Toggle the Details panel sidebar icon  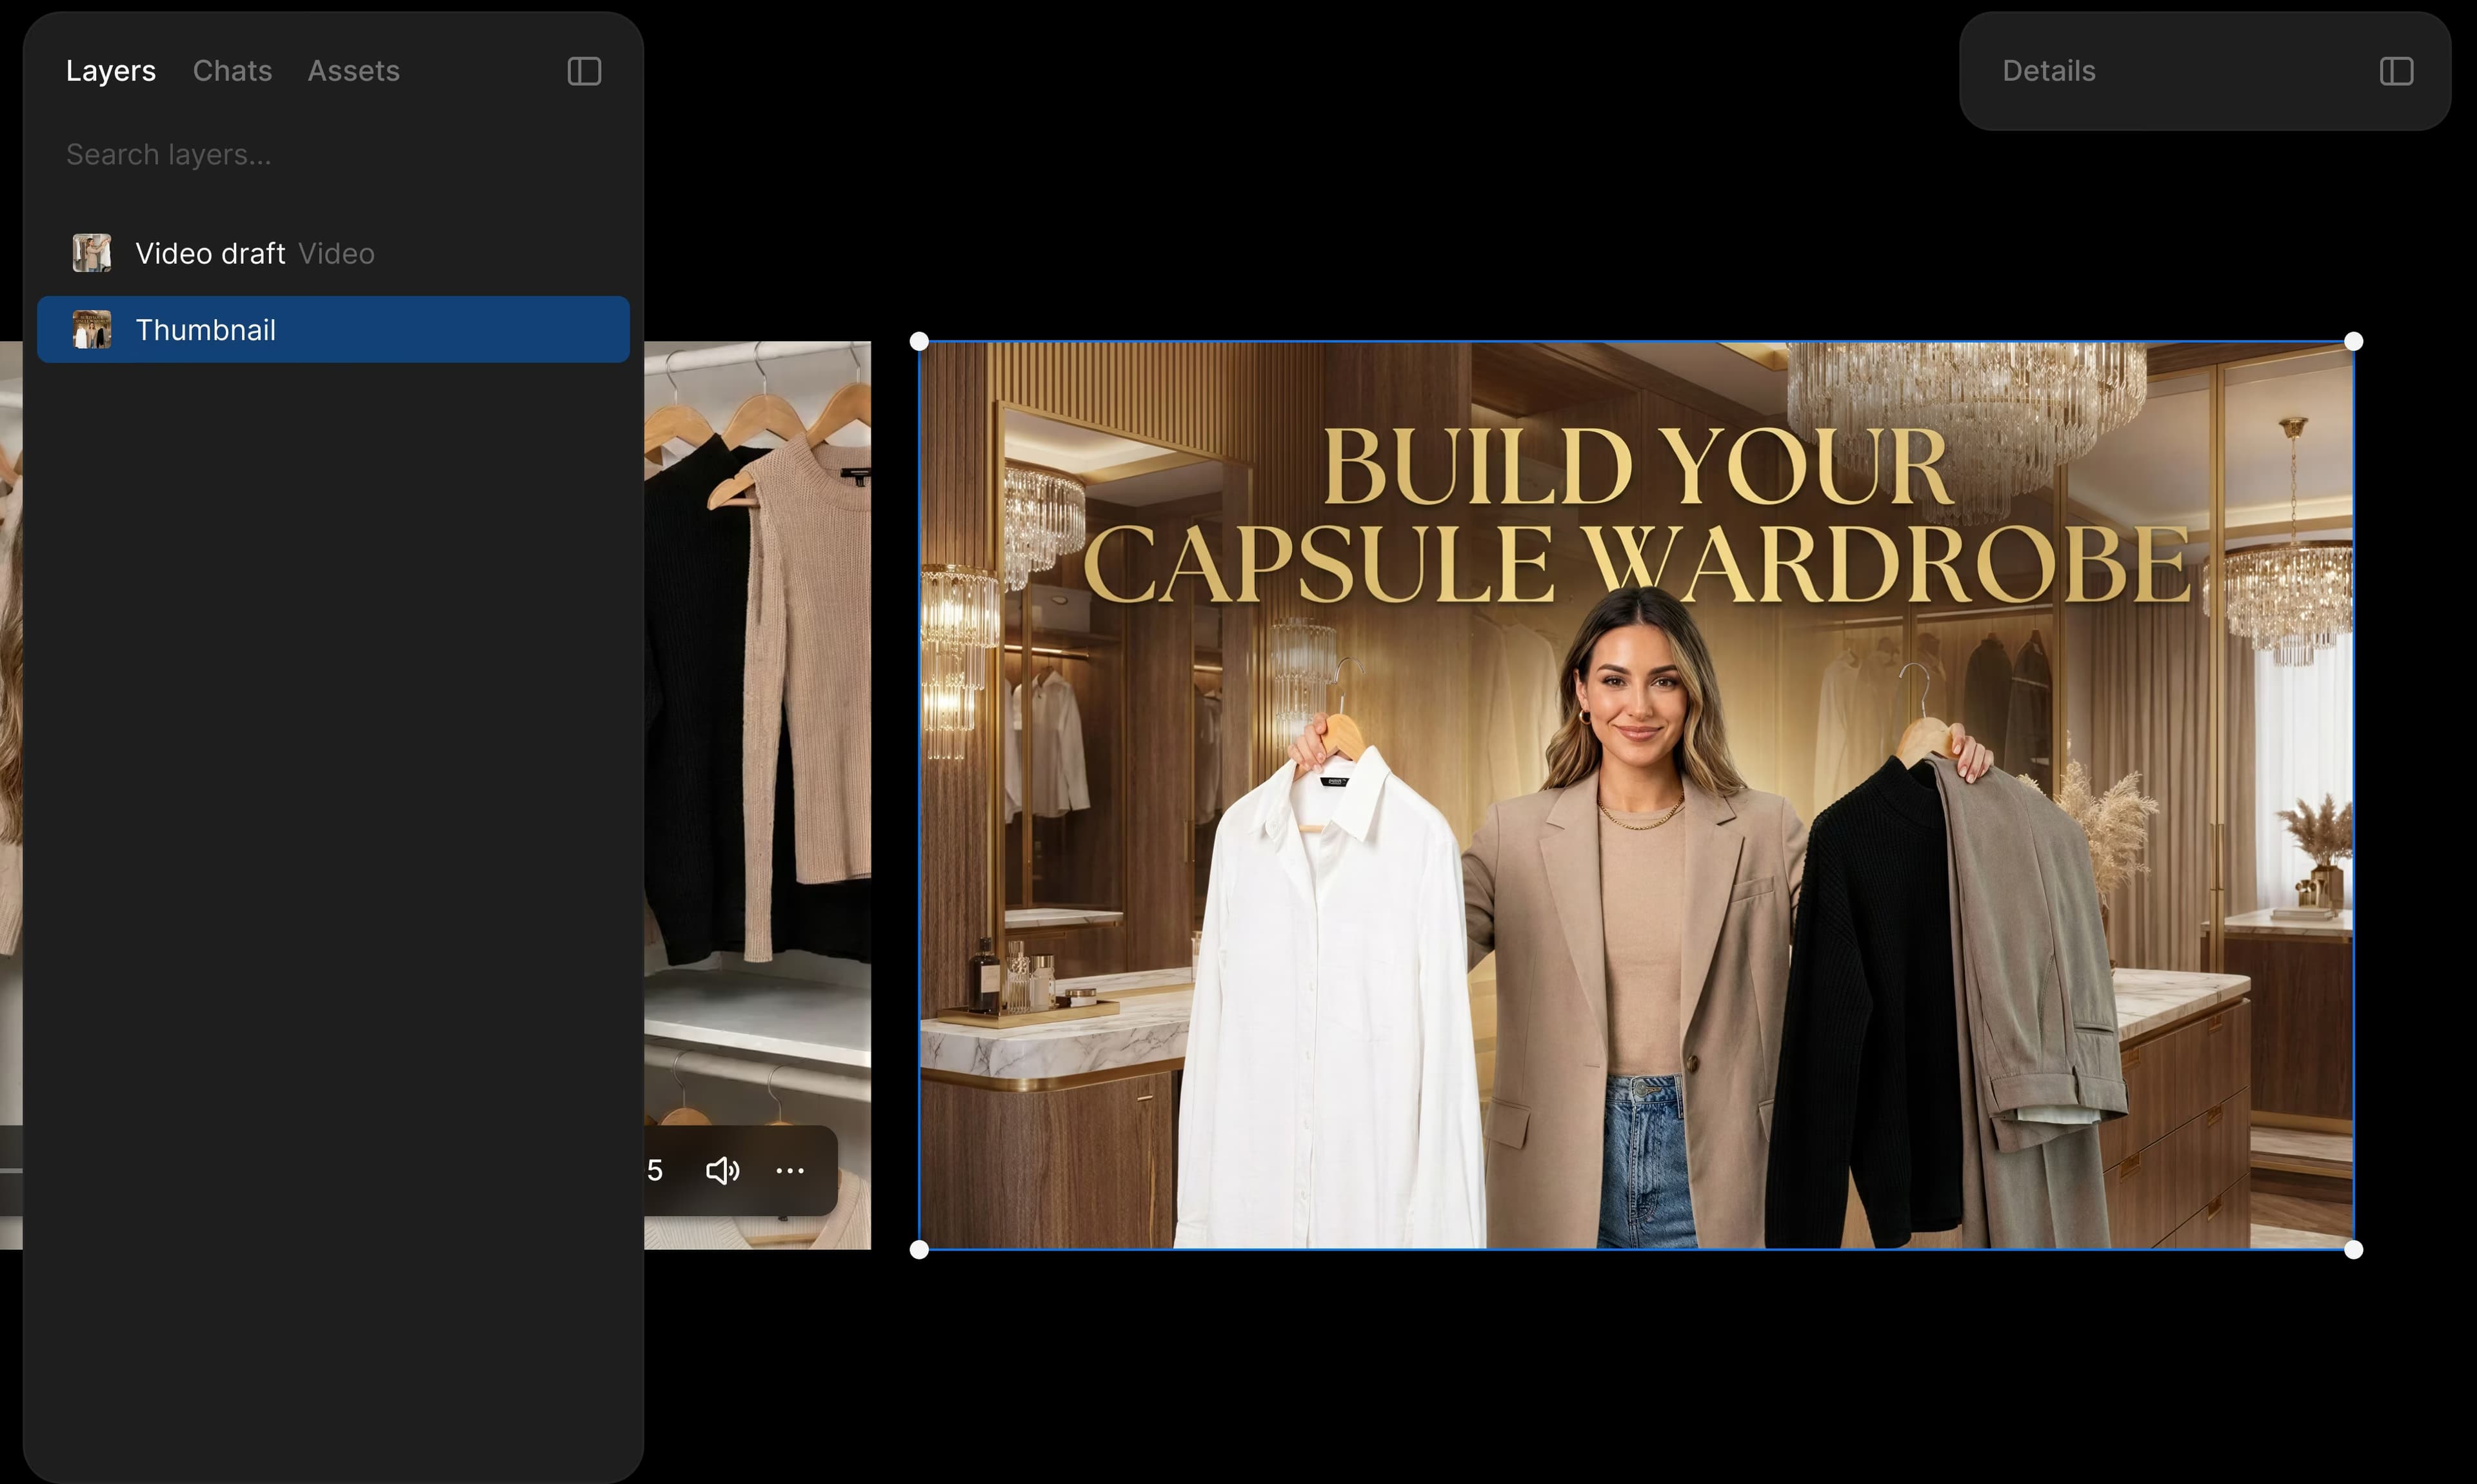click(x=2396, y=71)
